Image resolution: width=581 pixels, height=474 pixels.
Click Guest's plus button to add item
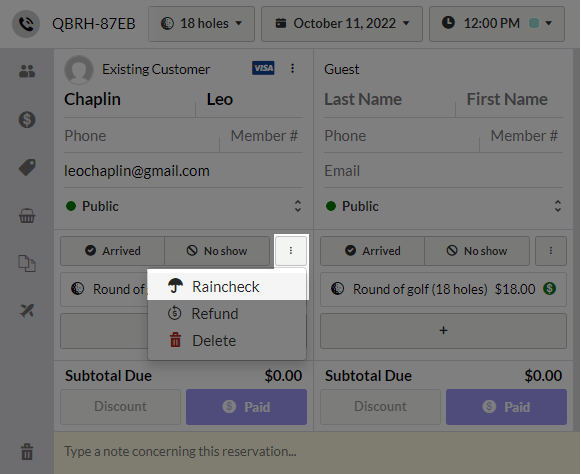click(443, 331)
